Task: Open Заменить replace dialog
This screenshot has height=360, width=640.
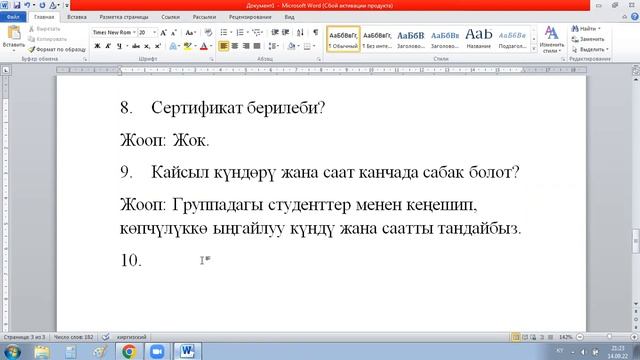Action: click(x=588, y=39)
